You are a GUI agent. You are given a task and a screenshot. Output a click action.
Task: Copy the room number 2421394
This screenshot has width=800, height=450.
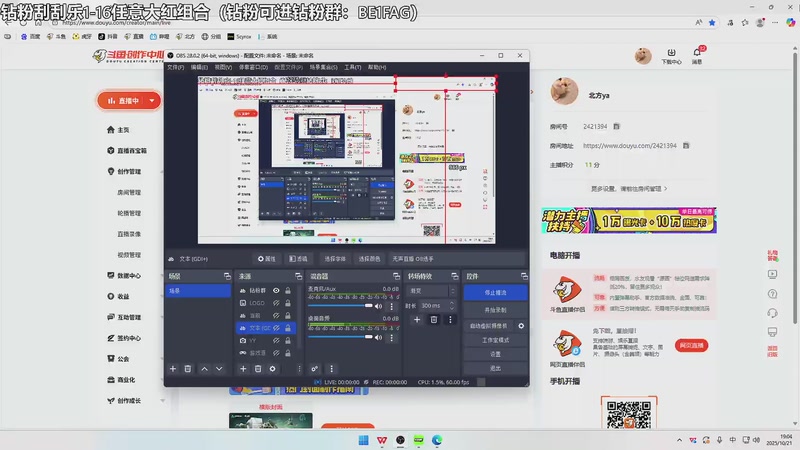pyautogui.click(x=616, y=127)
